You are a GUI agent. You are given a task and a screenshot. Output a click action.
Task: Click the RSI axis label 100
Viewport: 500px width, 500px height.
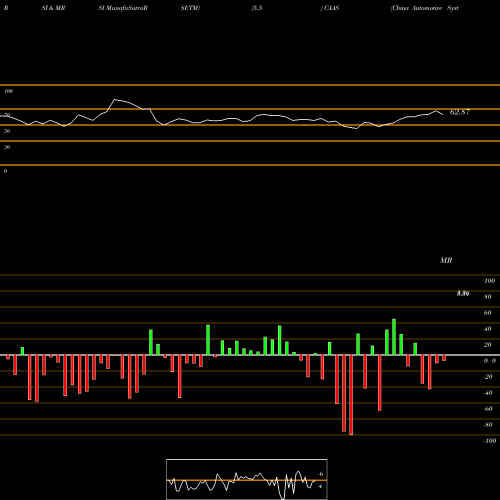pyautogui.click(x=8, y=91)
